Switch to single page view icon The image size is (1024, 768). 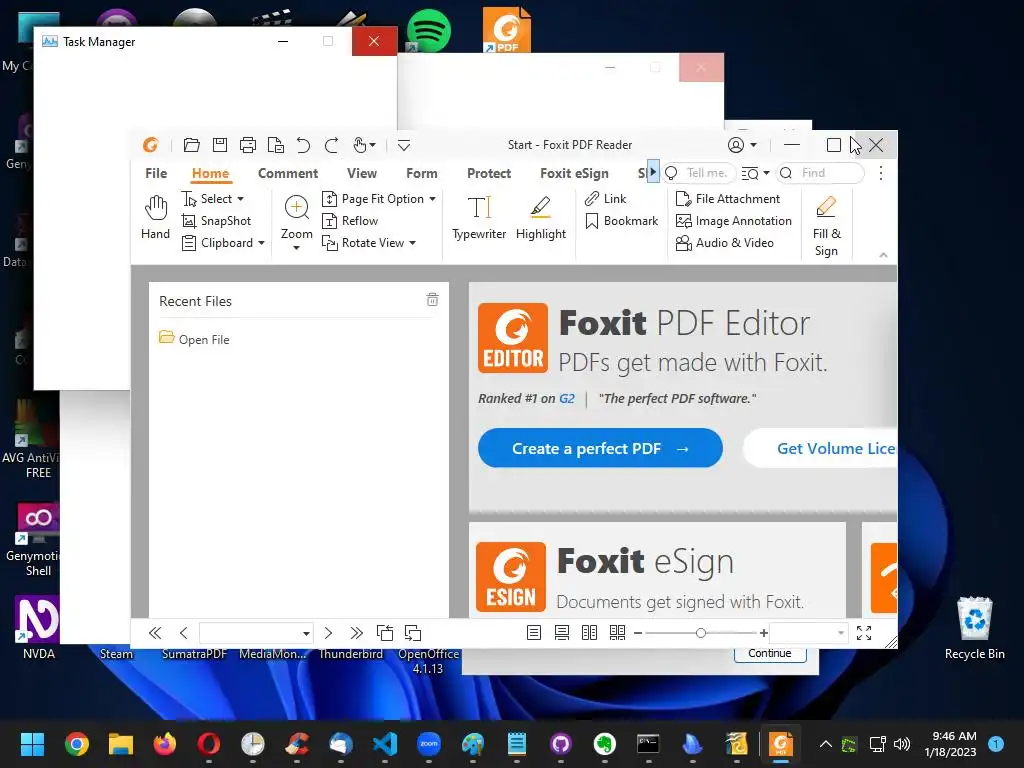pyautogui.click(x=534, y=632)
